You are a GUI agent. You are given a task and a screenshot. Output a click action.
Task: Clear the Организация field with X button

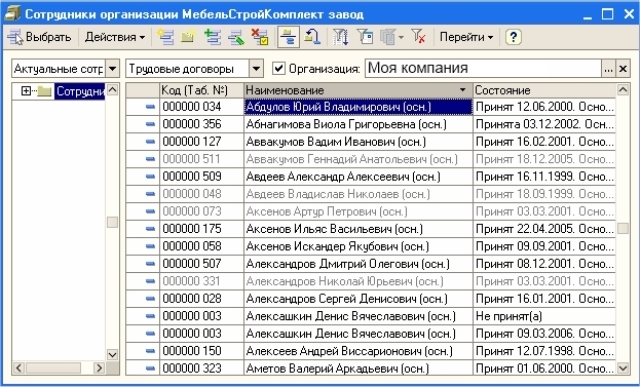point(623,69)
